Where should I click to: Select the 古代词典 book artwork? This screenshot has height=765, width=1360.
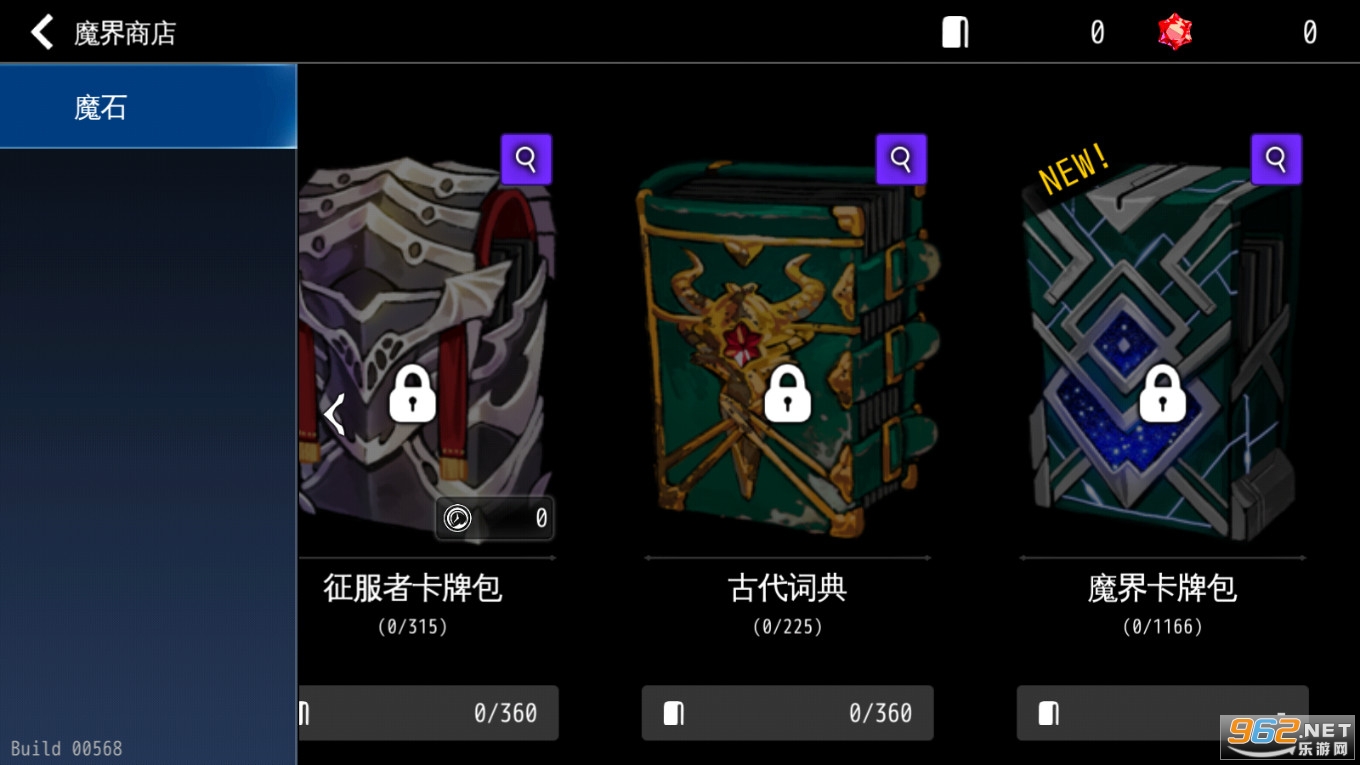(x=788, y=350)
